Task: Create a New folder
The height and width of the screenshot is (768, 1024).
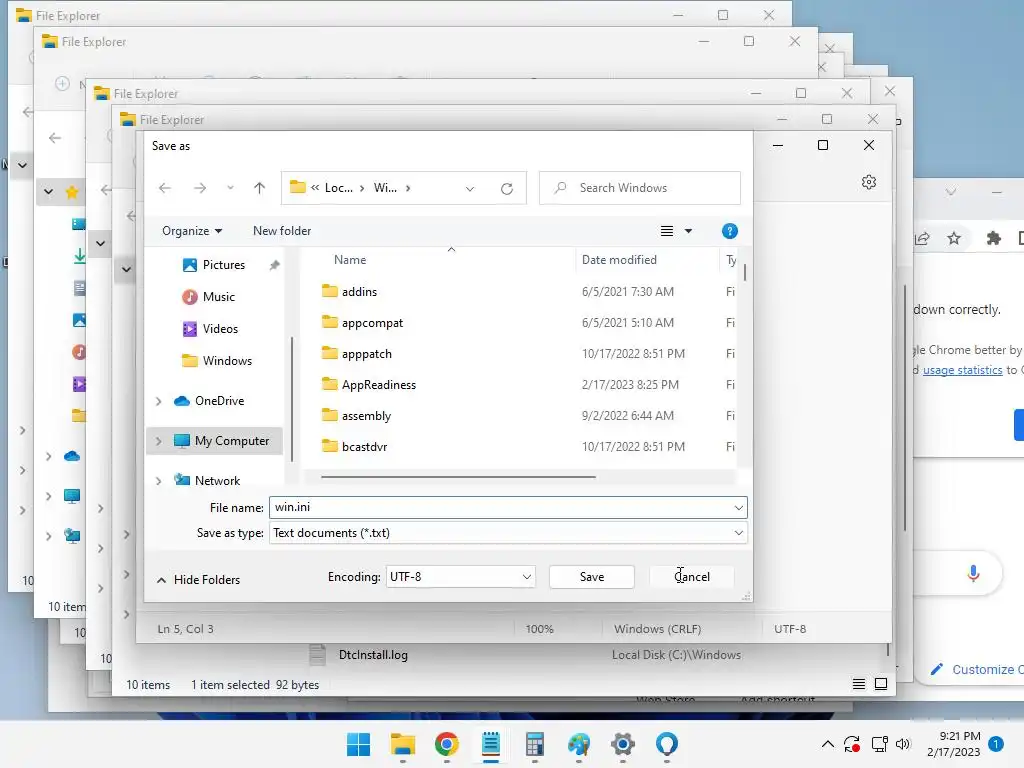Action: pos(282,231)
